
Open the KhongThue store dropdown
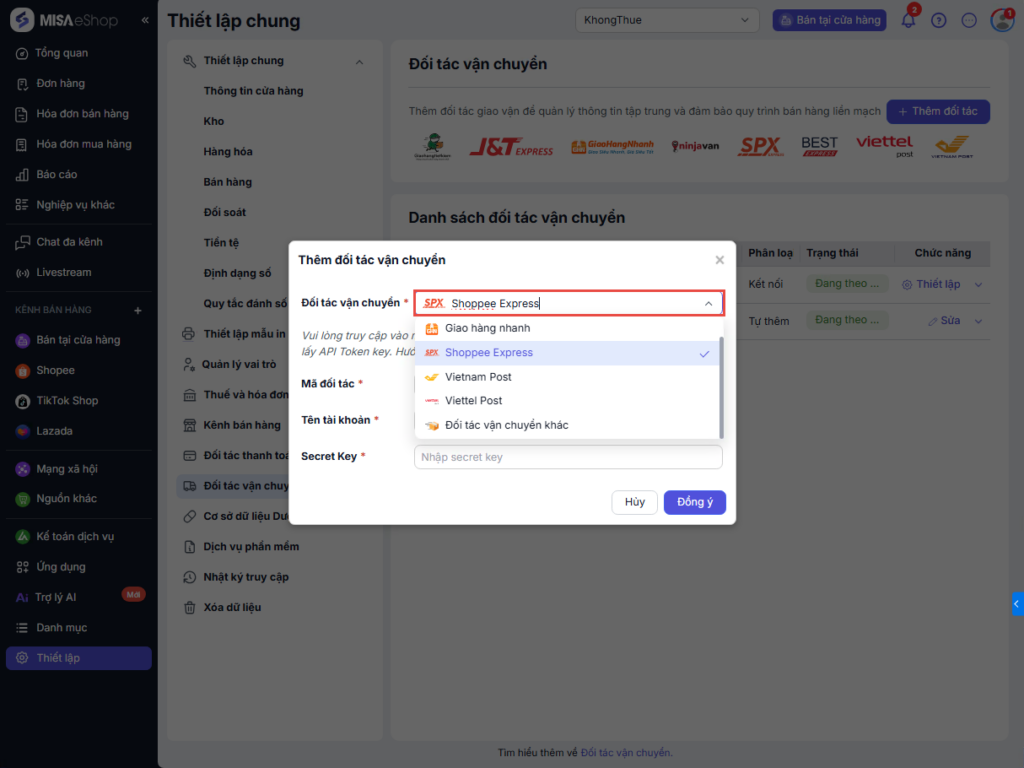pyautogui.click(x=667, y=20)
